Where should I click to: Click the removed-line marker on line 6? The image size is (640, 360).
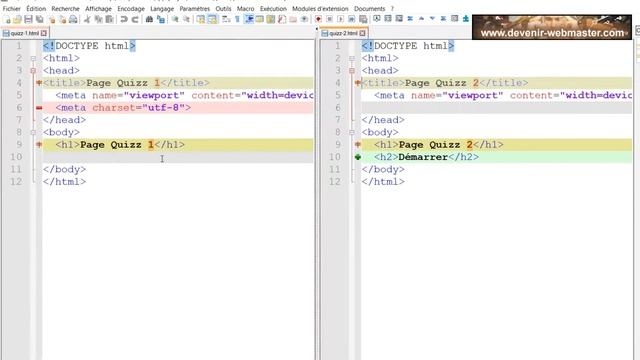39,108
